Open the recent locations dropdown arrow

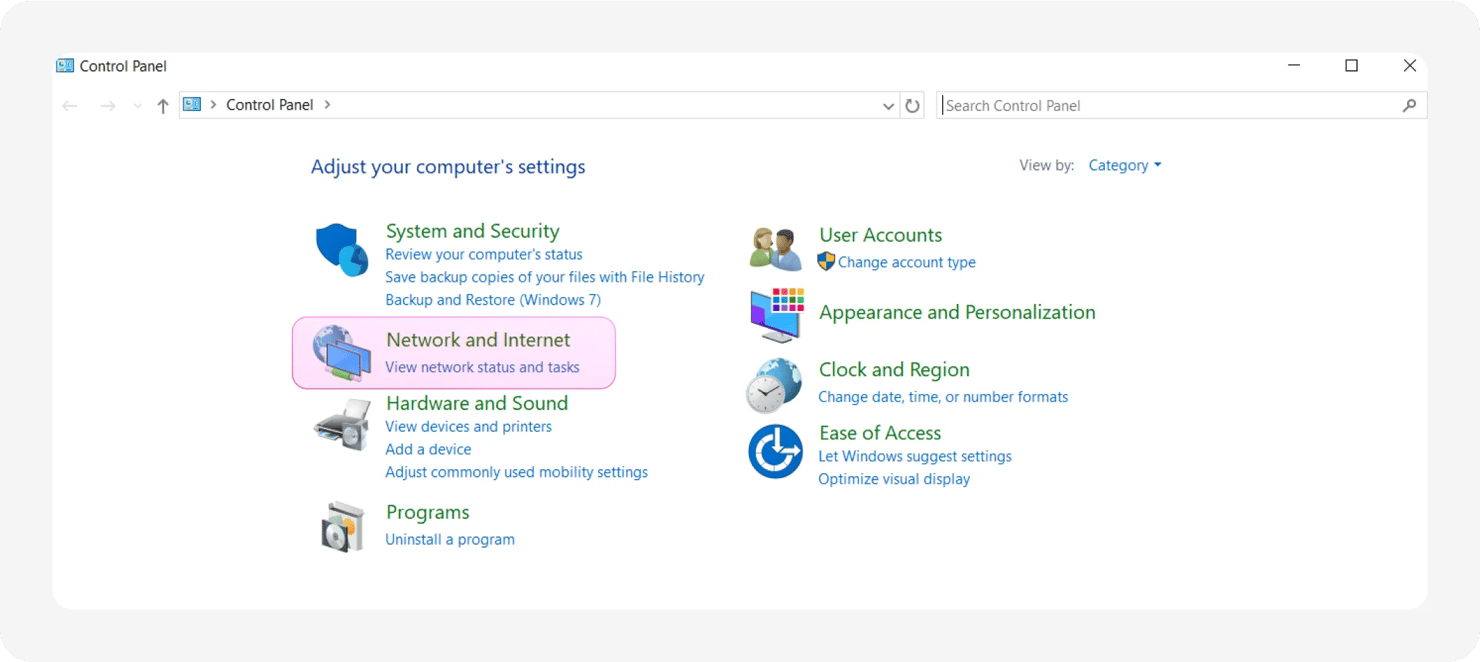coord(137,106)
